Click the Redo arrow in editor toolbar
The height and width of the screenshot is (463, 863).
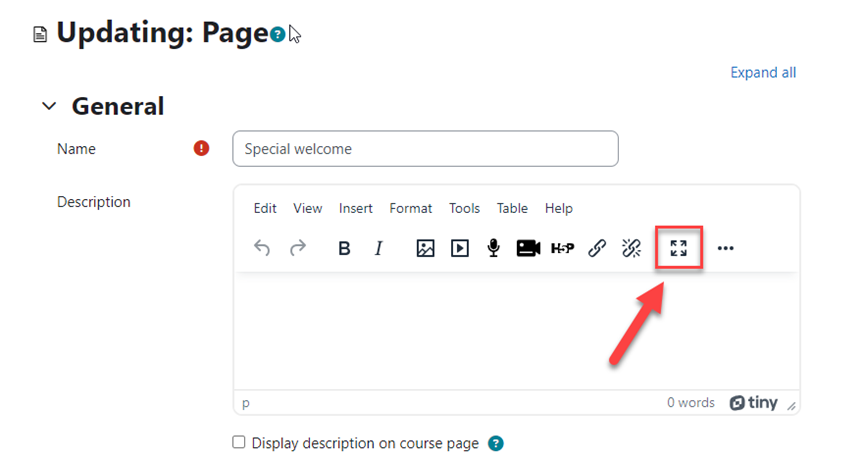click(x=297, y=248)
